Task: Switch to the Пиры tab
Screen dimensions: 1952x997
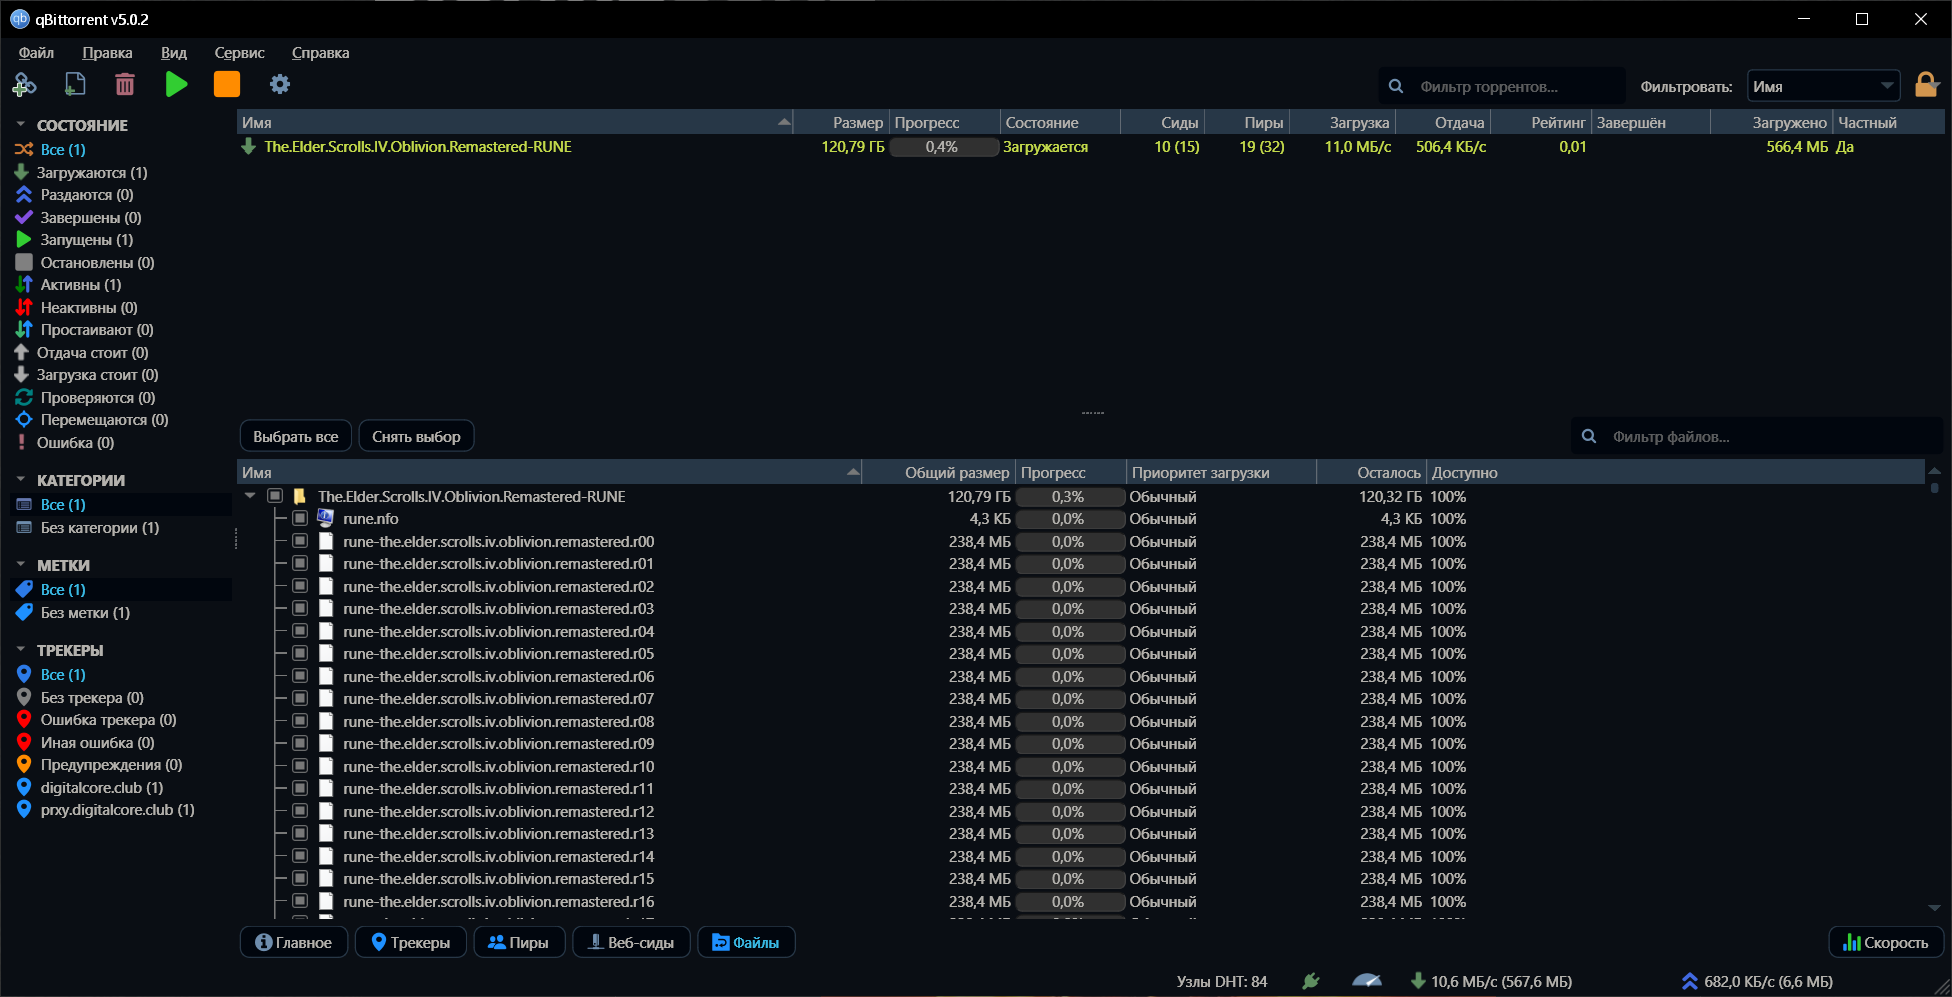Action: [519, 942]
